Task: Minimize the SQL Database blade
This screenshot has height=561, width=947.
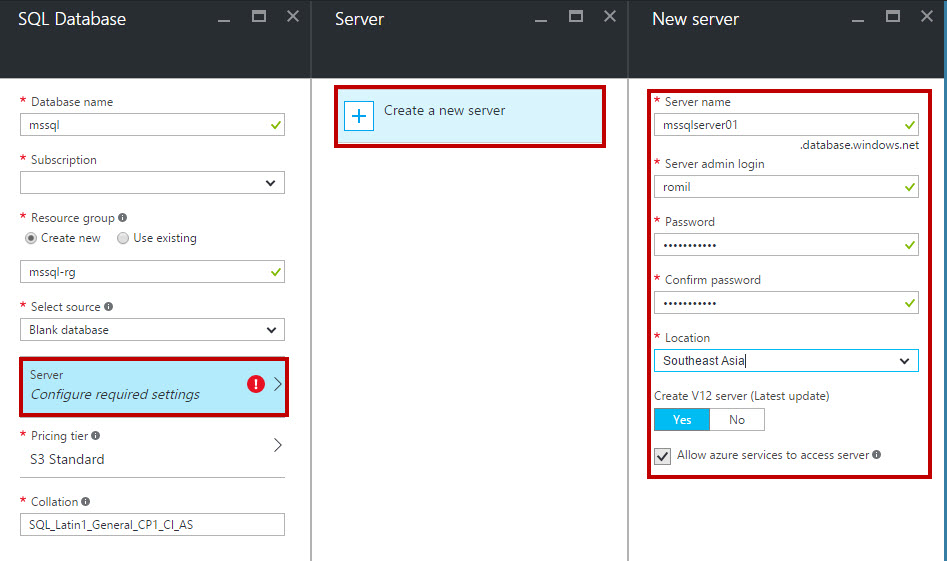Action: pos(224,21)
